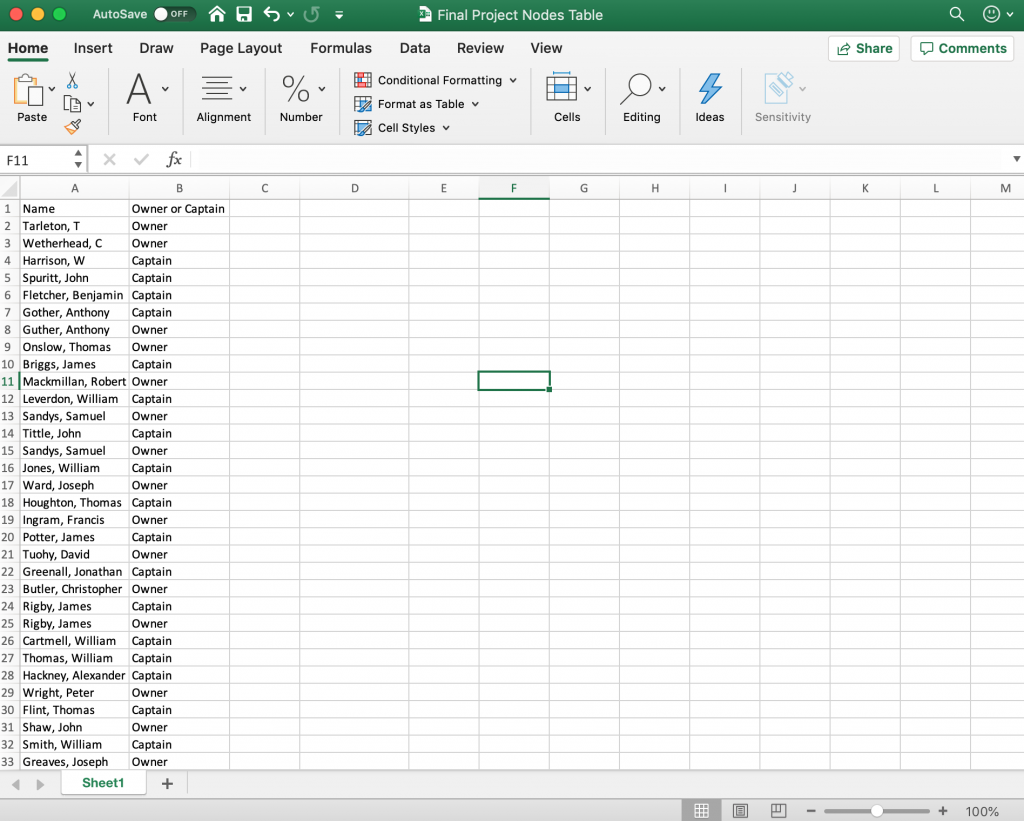Add a new sheet with plus button
The width and height of the screenshot is (1024, 821).
(x=167, y=783)
